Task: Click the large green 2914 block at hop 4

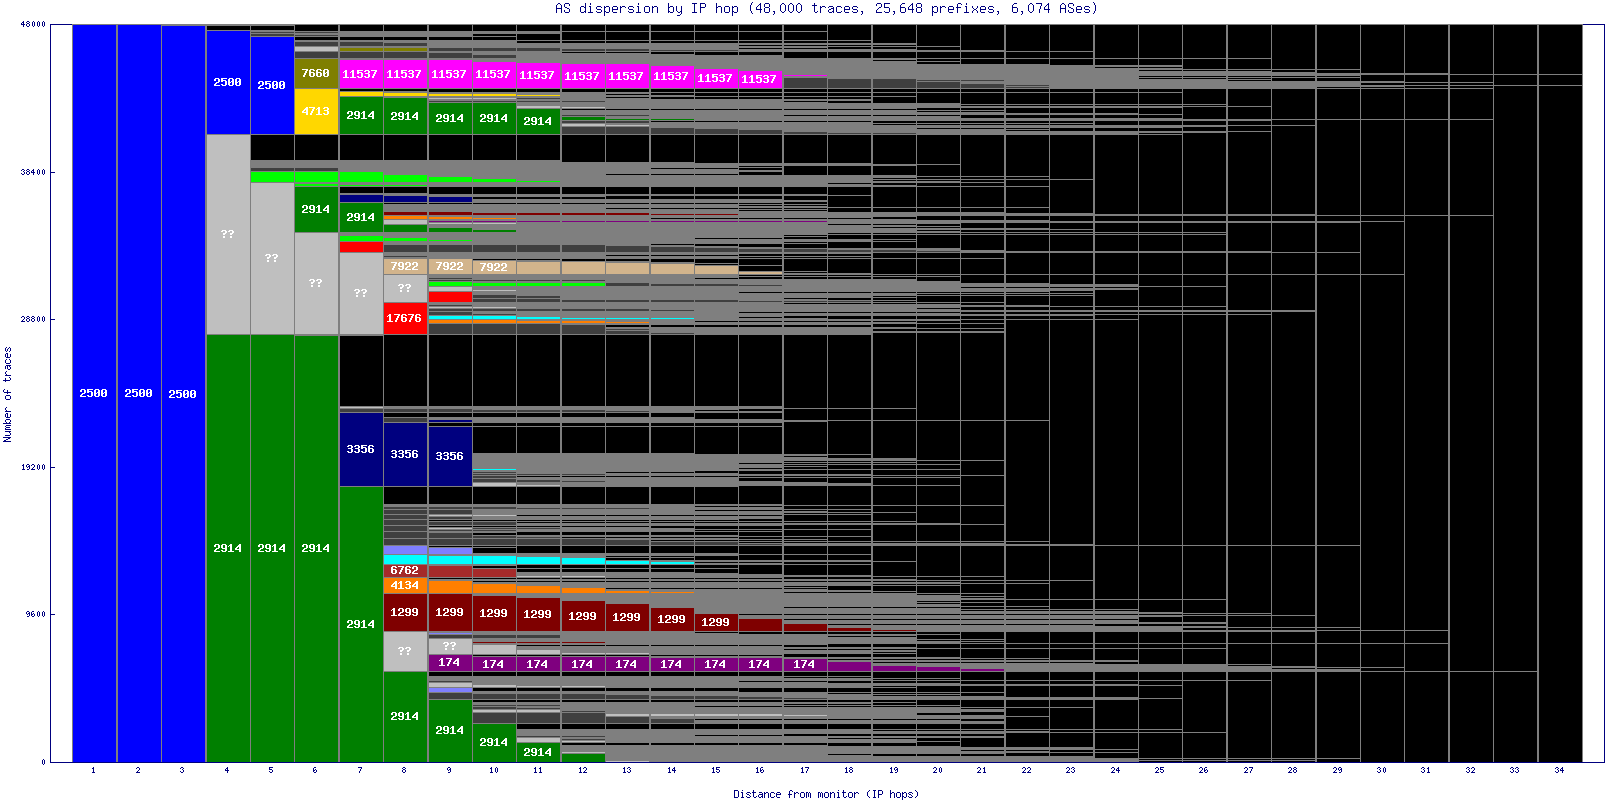Action: click(228, 548)
